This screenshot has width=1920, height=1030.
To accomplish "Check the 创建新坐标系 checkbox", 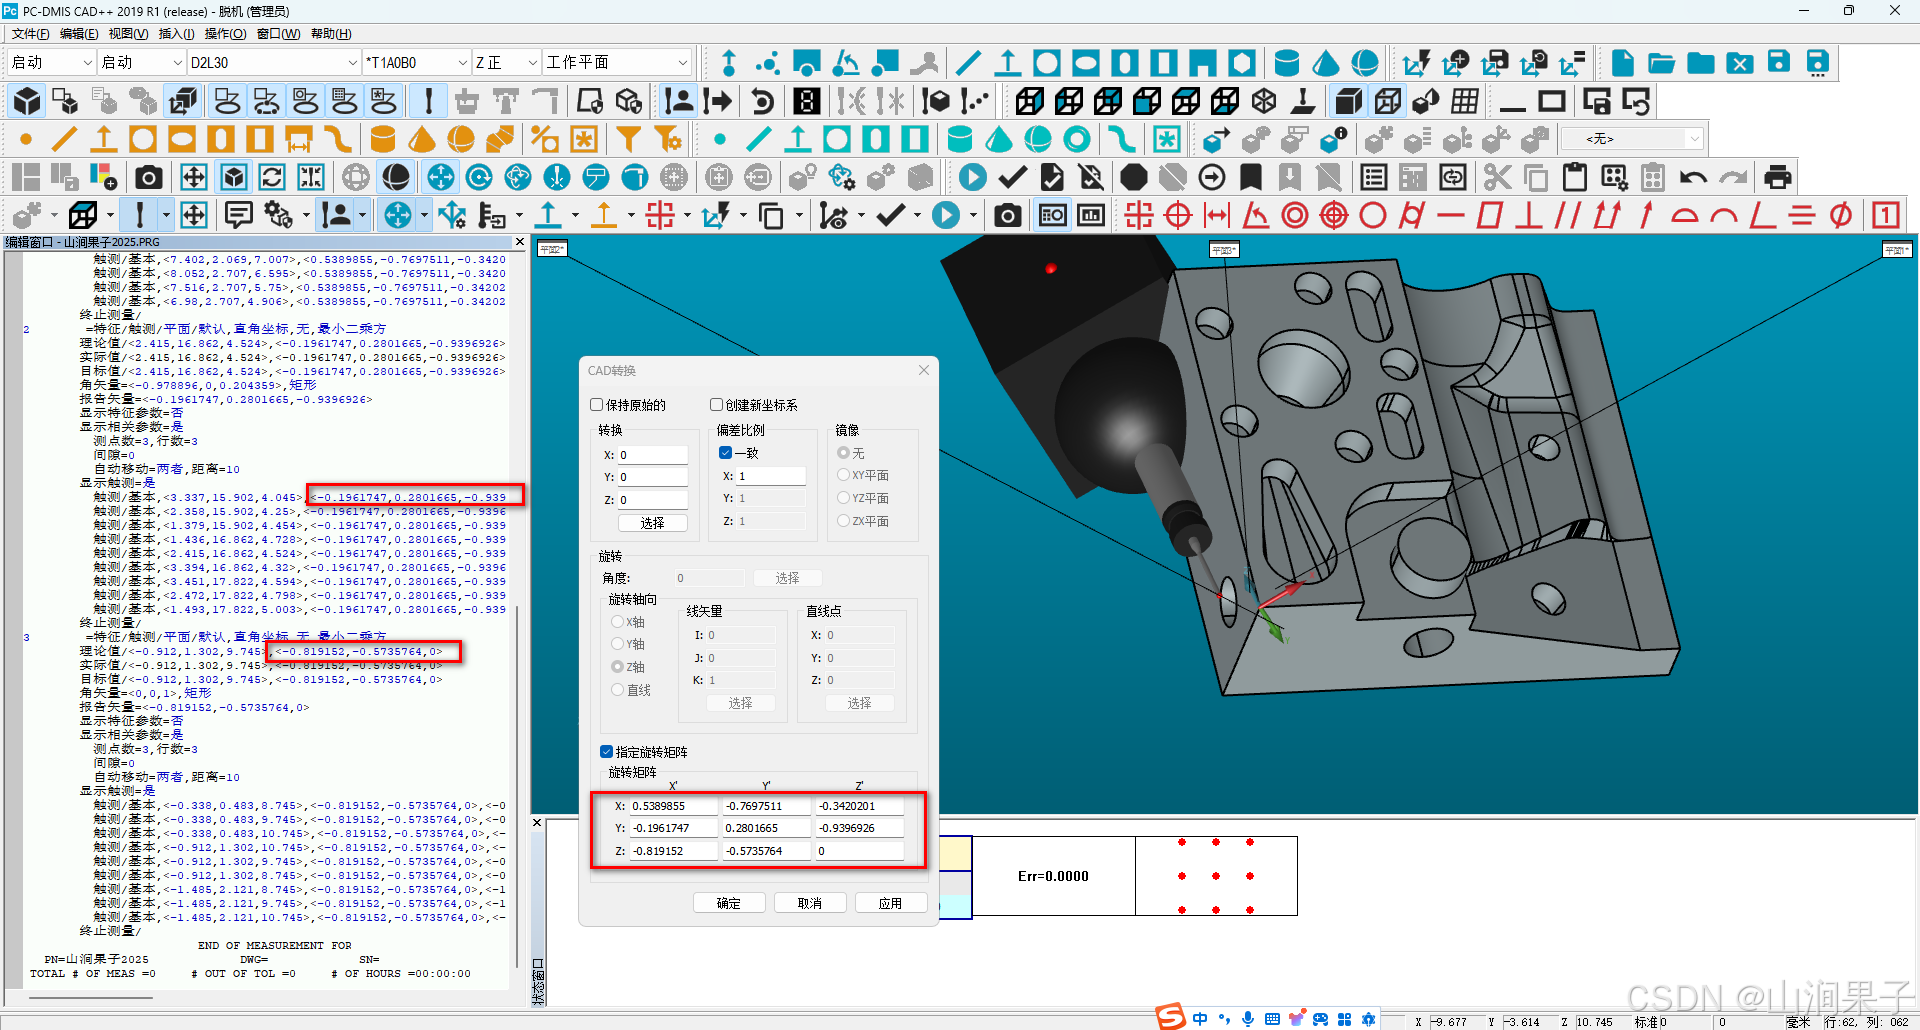I will click(716, 405).
